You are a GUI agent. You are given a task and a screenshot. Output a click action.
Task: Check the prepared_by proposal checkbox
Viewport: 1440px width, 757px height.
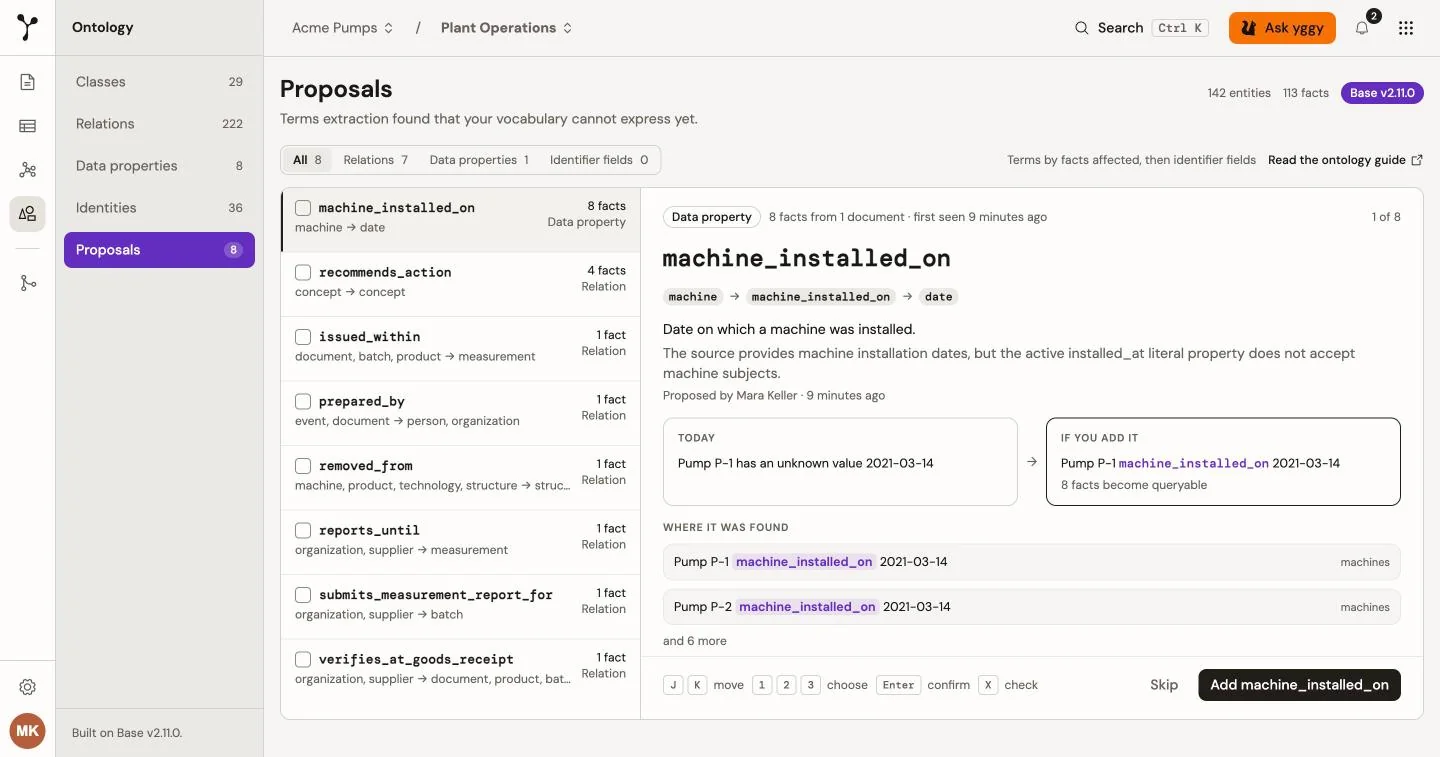coord(303,401)
